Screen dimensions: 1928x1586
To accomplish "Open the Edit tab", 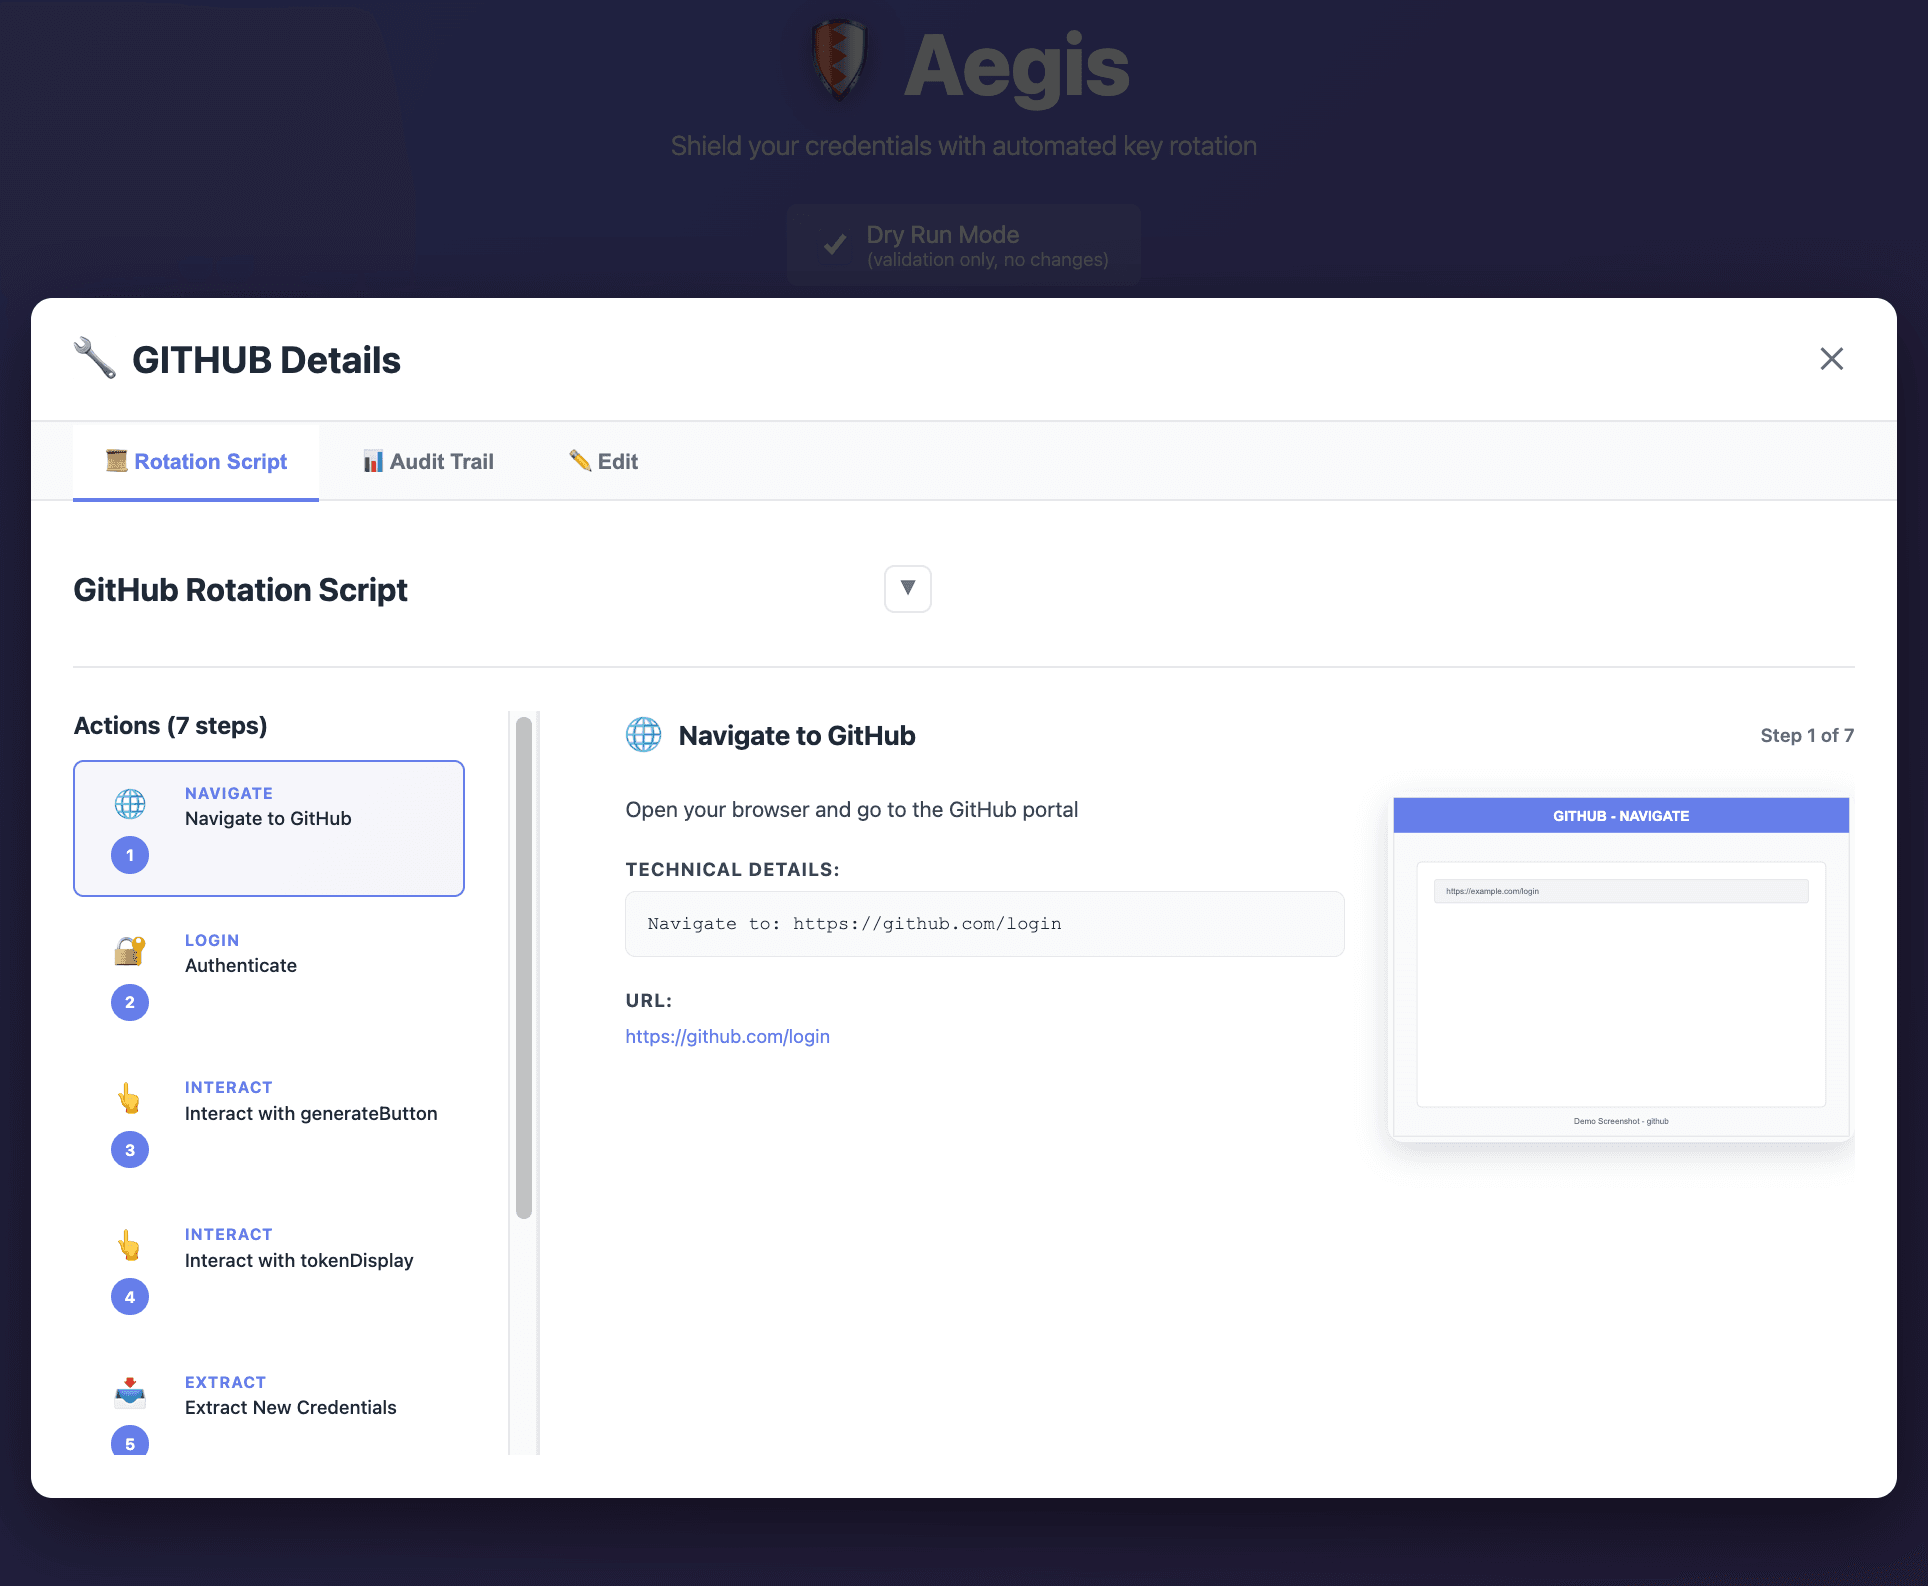I will tap(604, 461).
